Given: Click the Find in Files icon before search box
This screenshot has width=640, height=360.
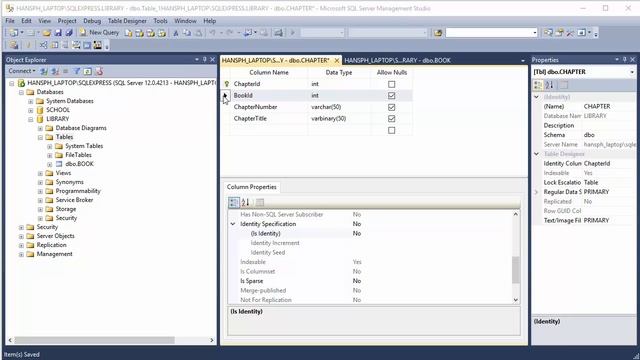Looking at the screenshot, I should tap(438, 33).
